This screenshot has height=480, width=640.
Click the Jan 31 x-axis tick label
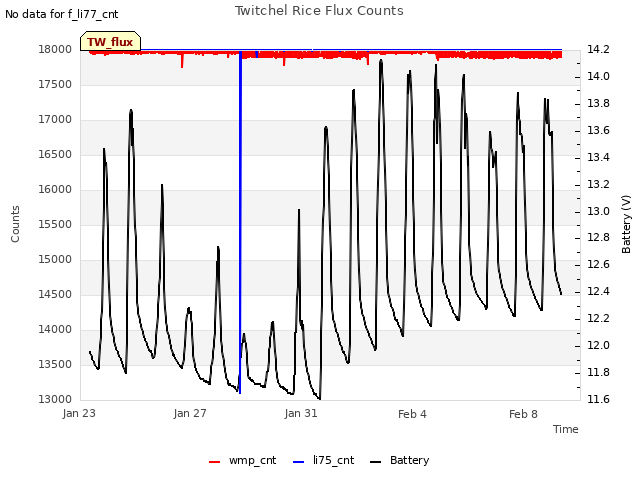pyautogui.click(x=301, y=413)
